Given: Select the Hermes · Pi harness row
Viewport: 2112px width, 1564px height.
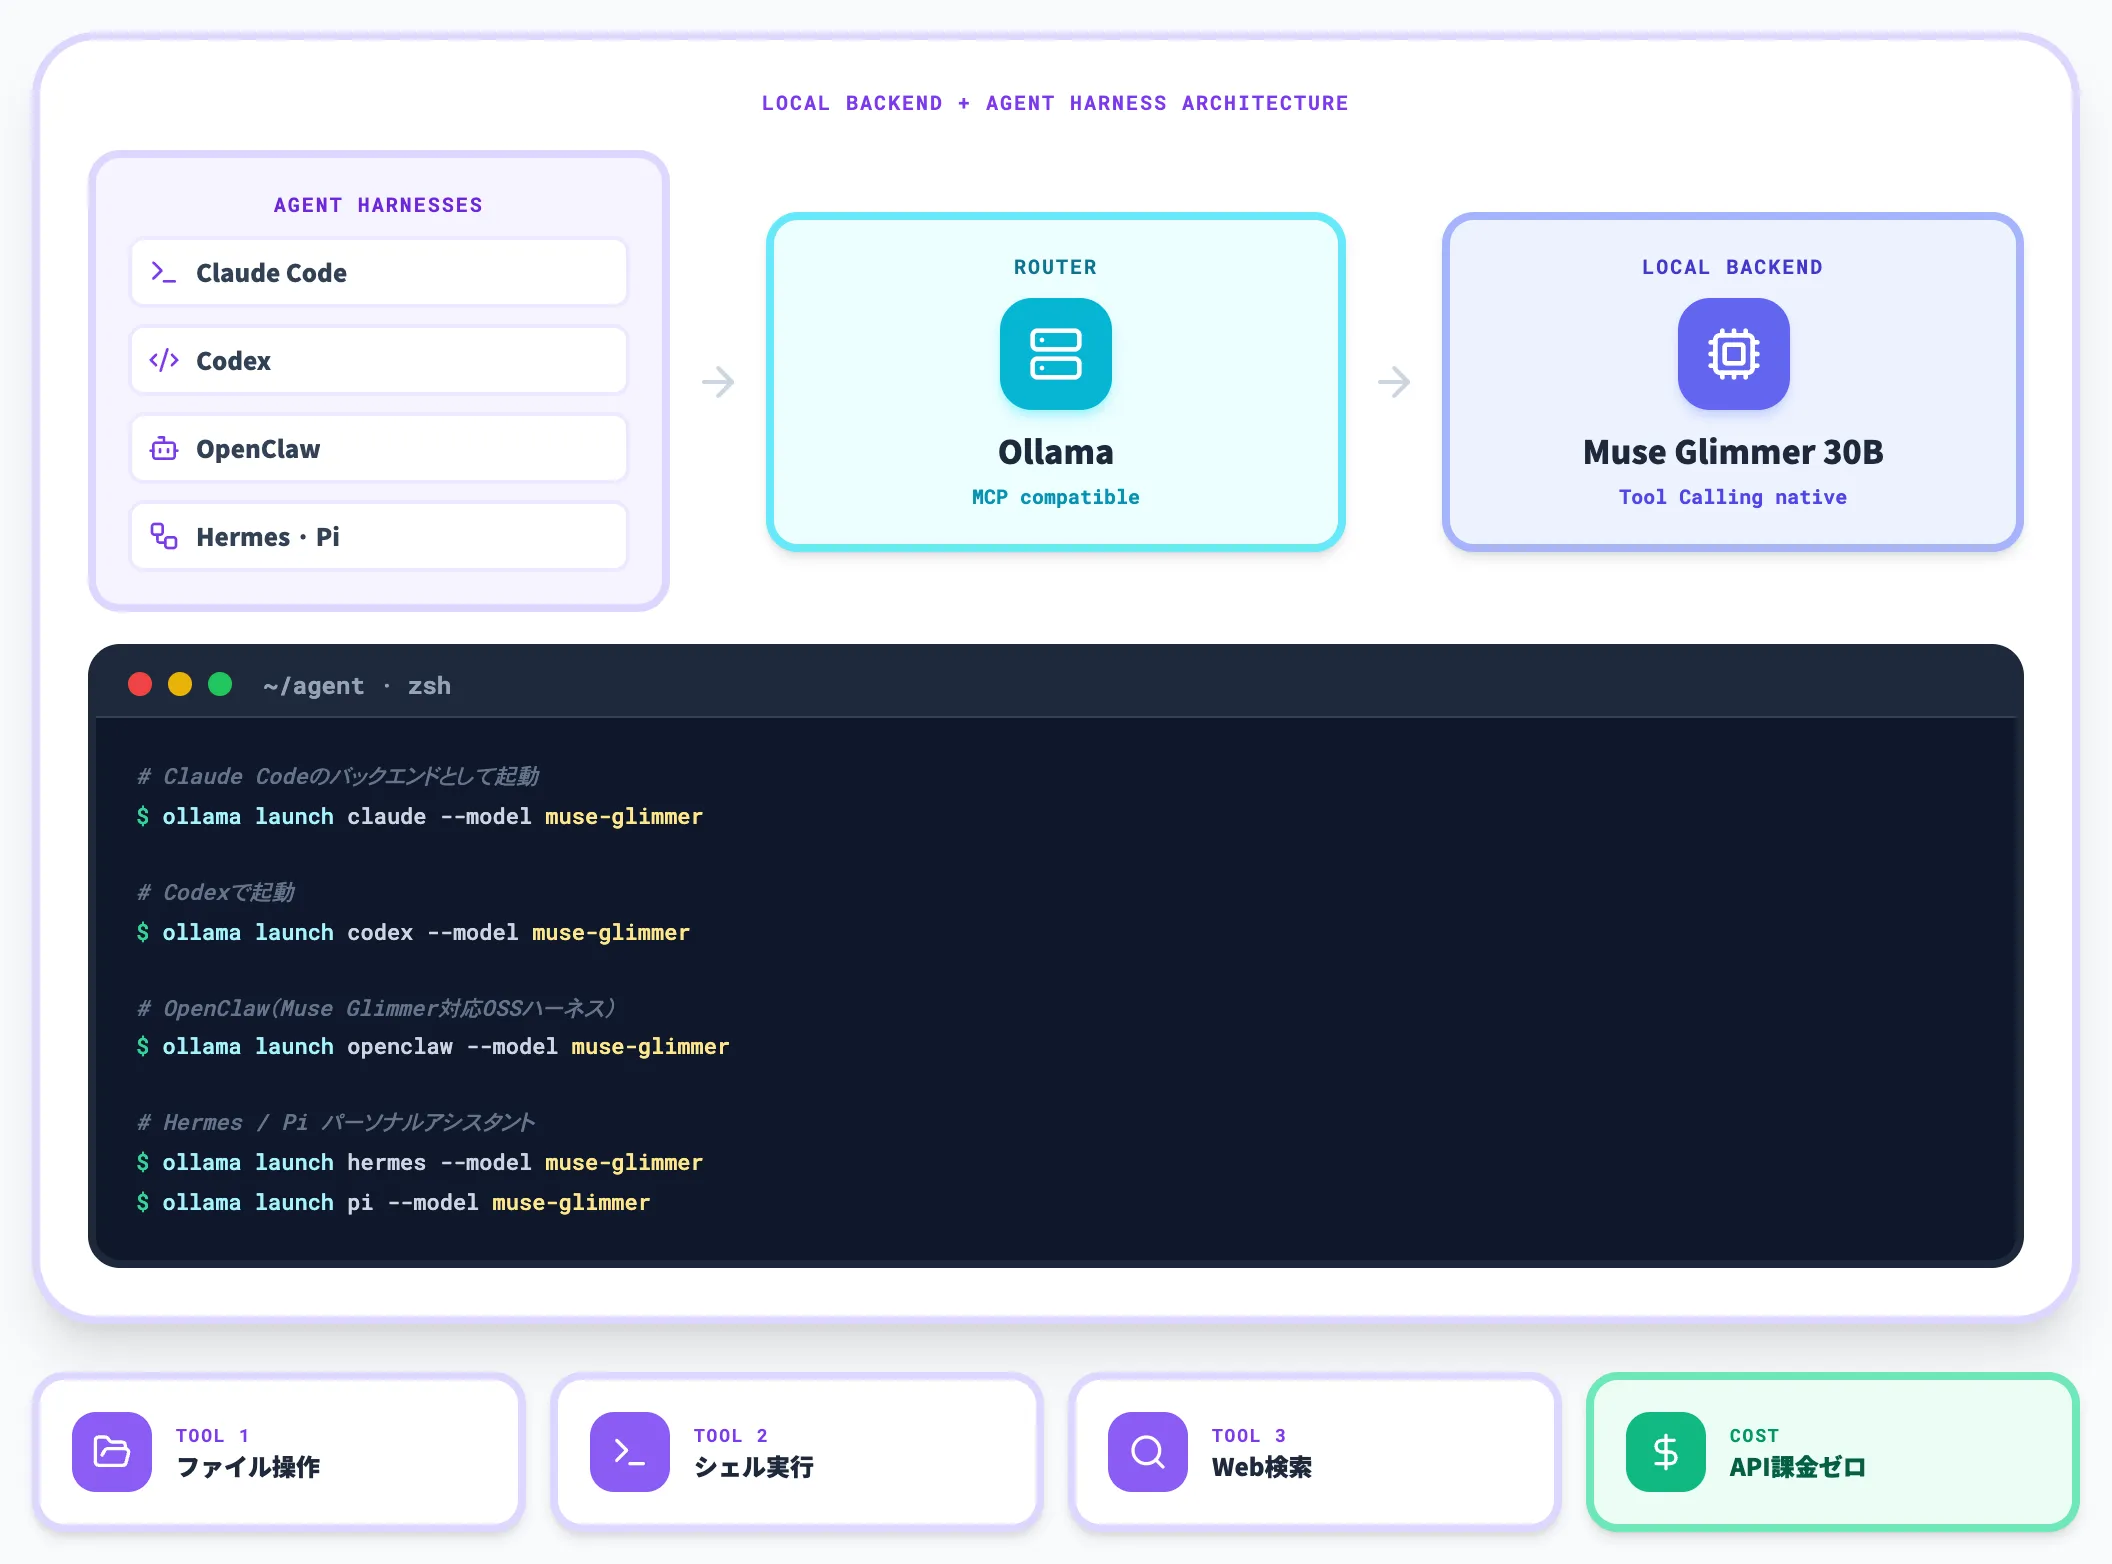Looking at the screenshot, I should click(379, 536).
